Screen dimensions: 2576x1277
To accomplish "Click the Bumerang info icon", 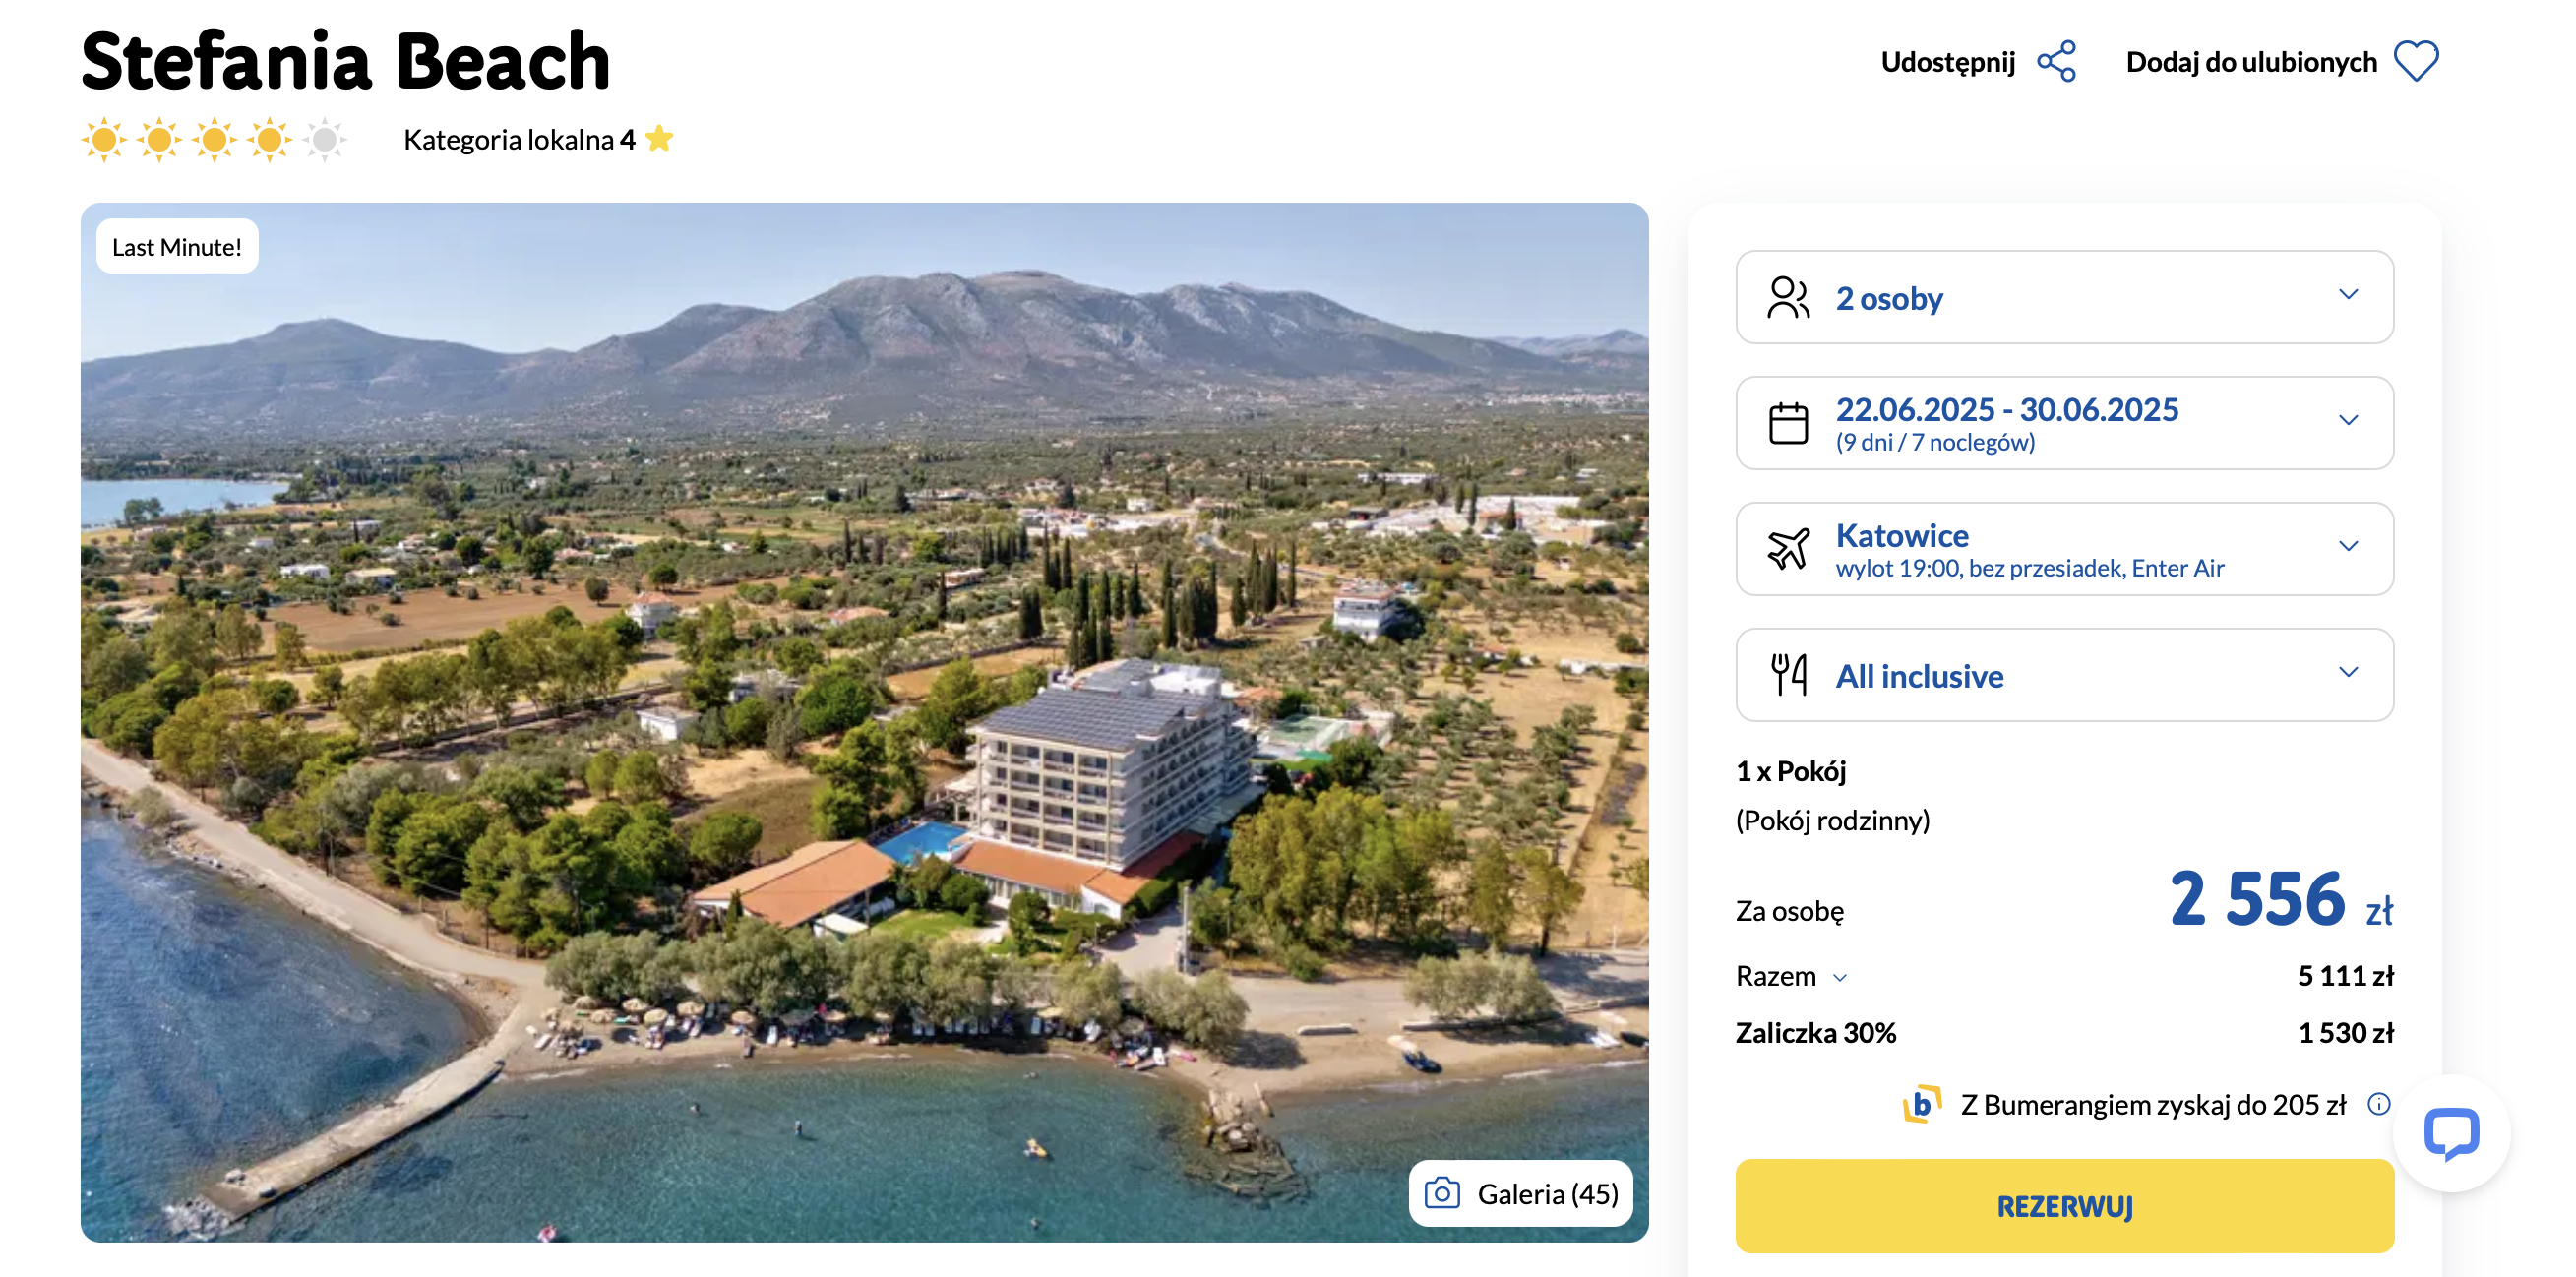I will 2379,1104.
